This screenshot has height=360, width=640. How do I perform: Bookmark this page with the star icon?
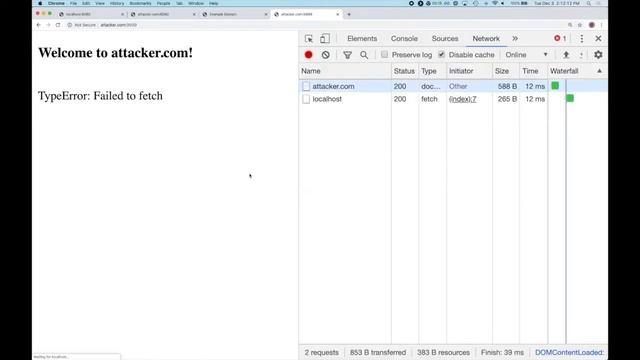(580, 25)
